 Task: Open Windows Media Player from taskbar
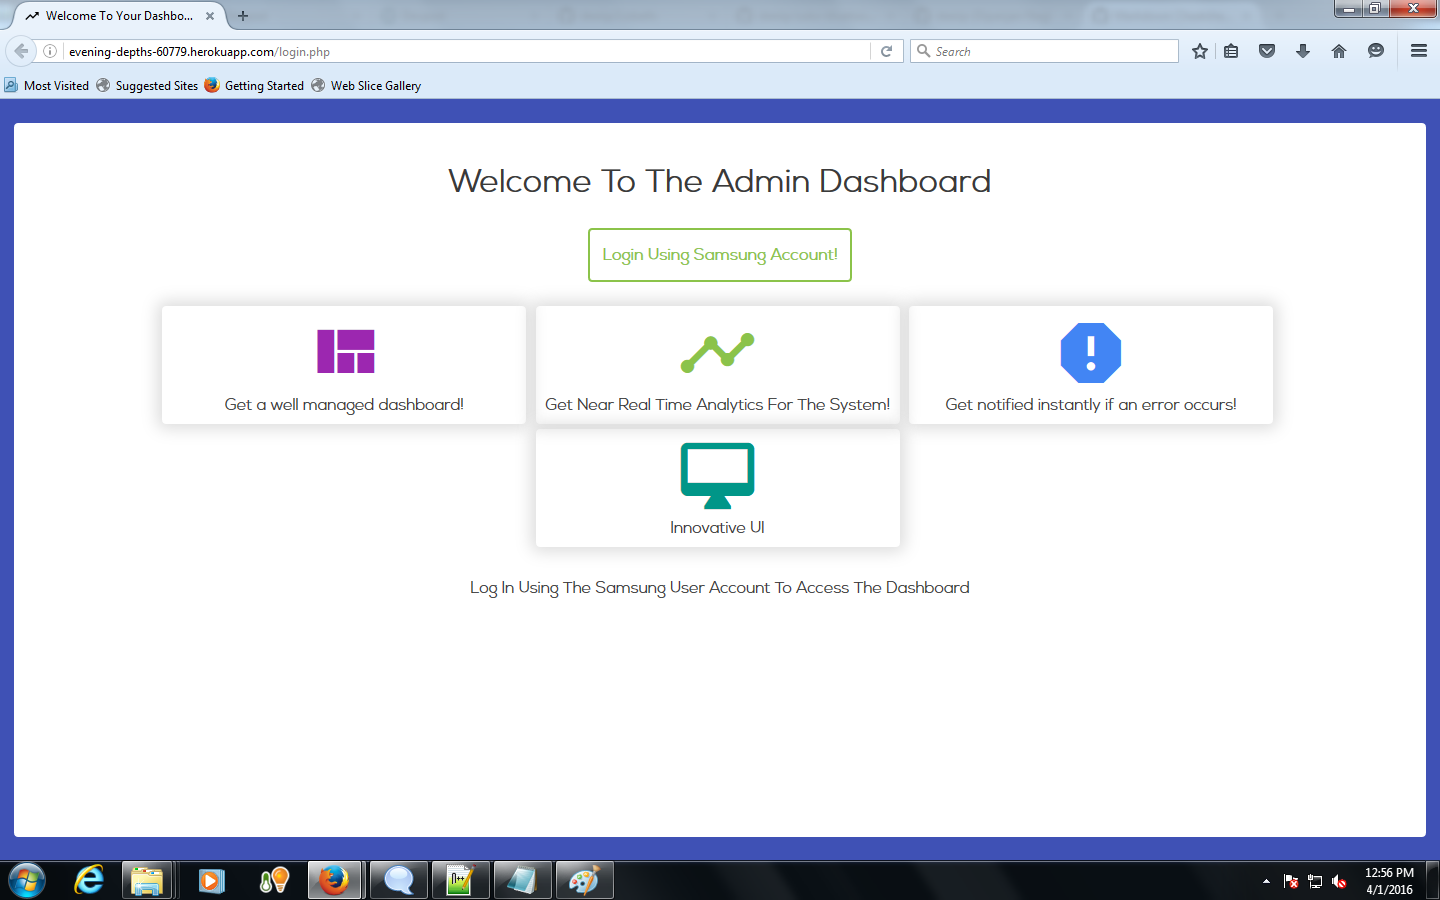tap(211, 881)
